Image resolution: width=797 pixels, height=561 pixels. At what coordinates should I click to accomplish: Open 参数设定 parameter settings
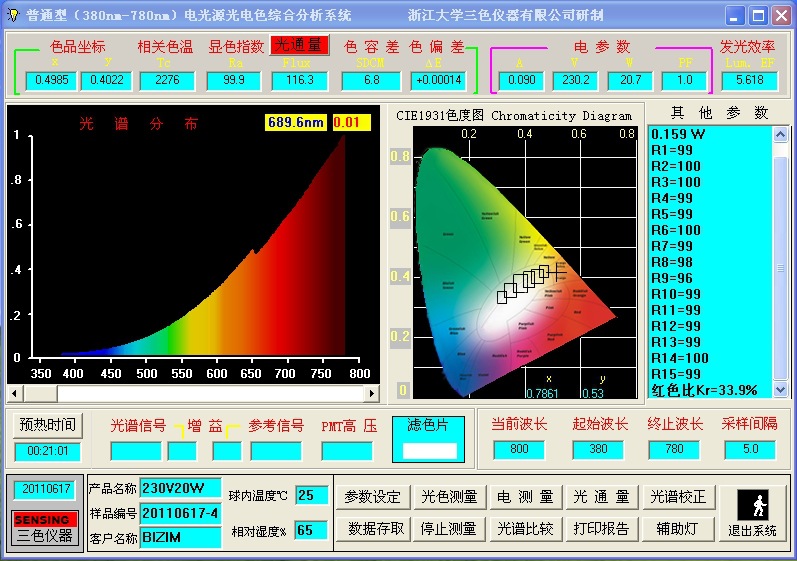(x=373, y=496)
